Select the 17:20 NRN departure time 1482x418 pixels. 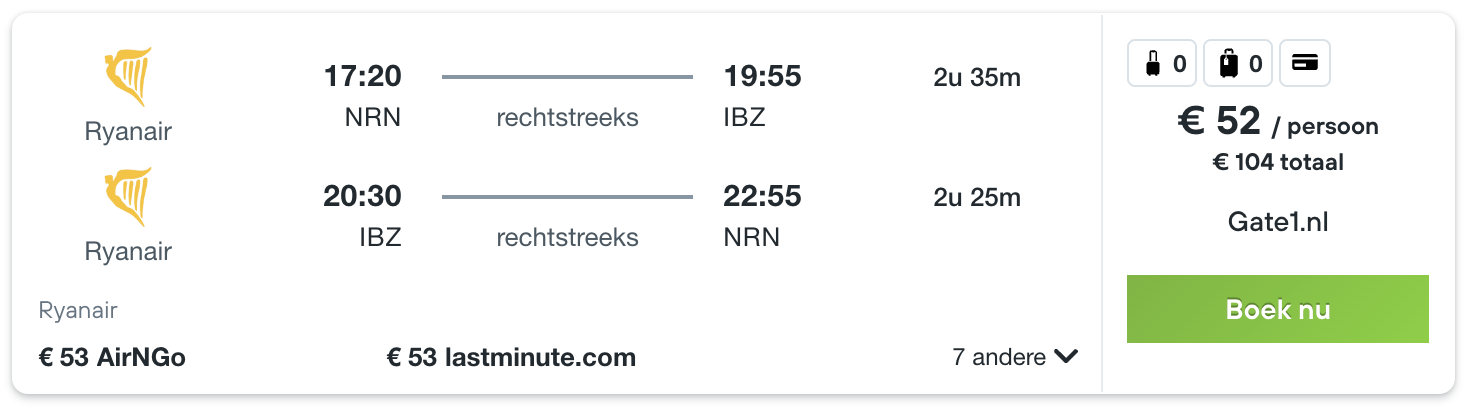tap(362, 96)
